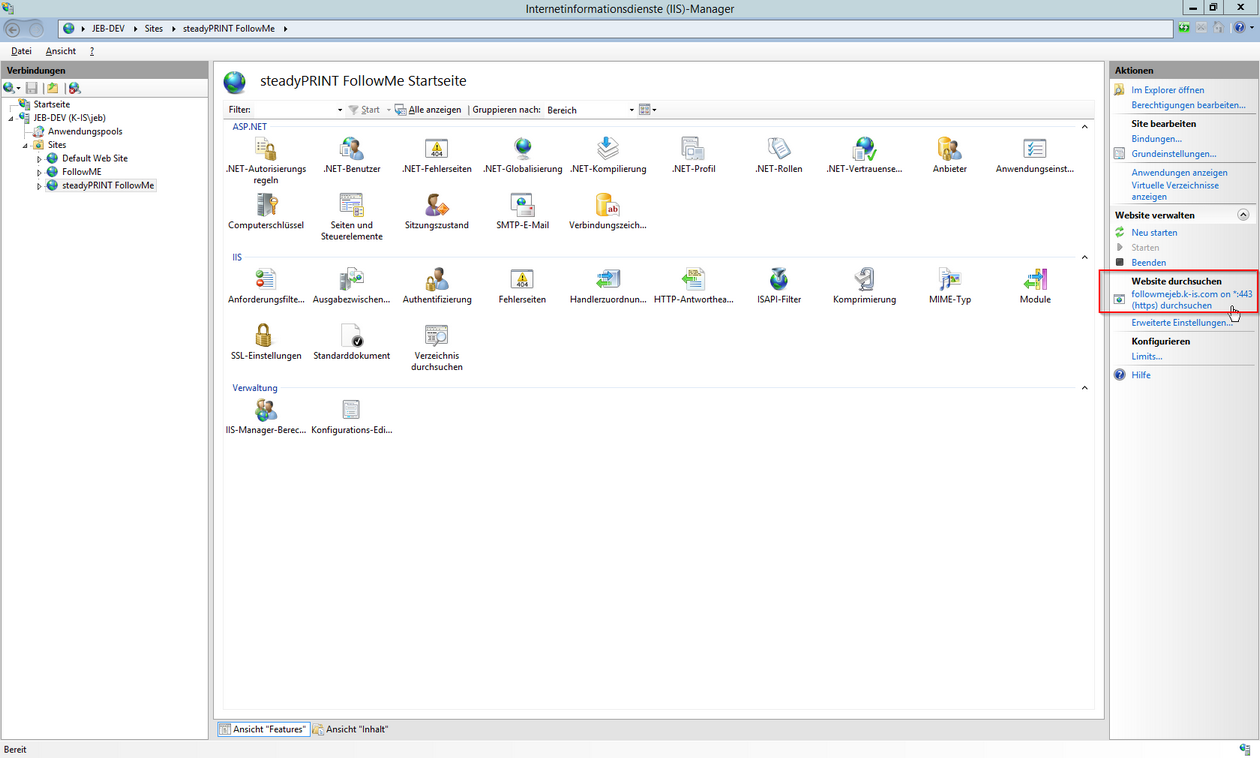Collapse the Verwaltung group
1260x758 pixels.
pos(1085,388)
